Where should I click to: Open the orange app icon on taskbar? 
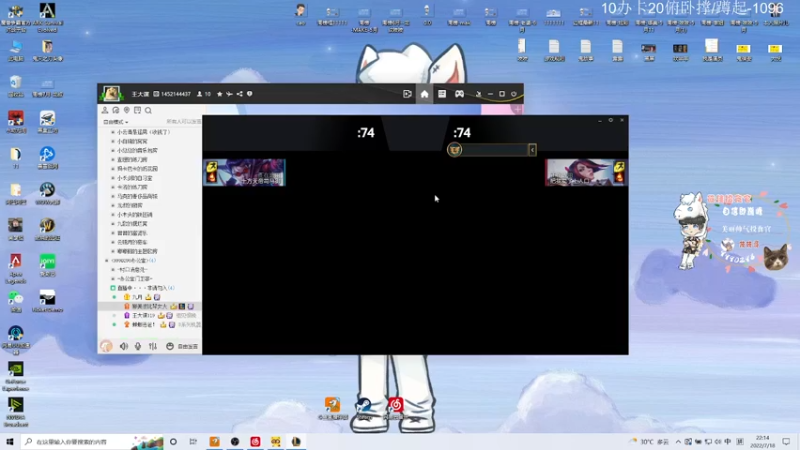[x=214, y=441]
